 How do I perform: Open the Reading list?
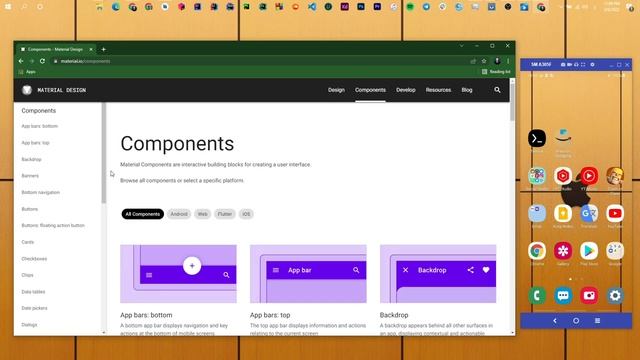point(496,72)
